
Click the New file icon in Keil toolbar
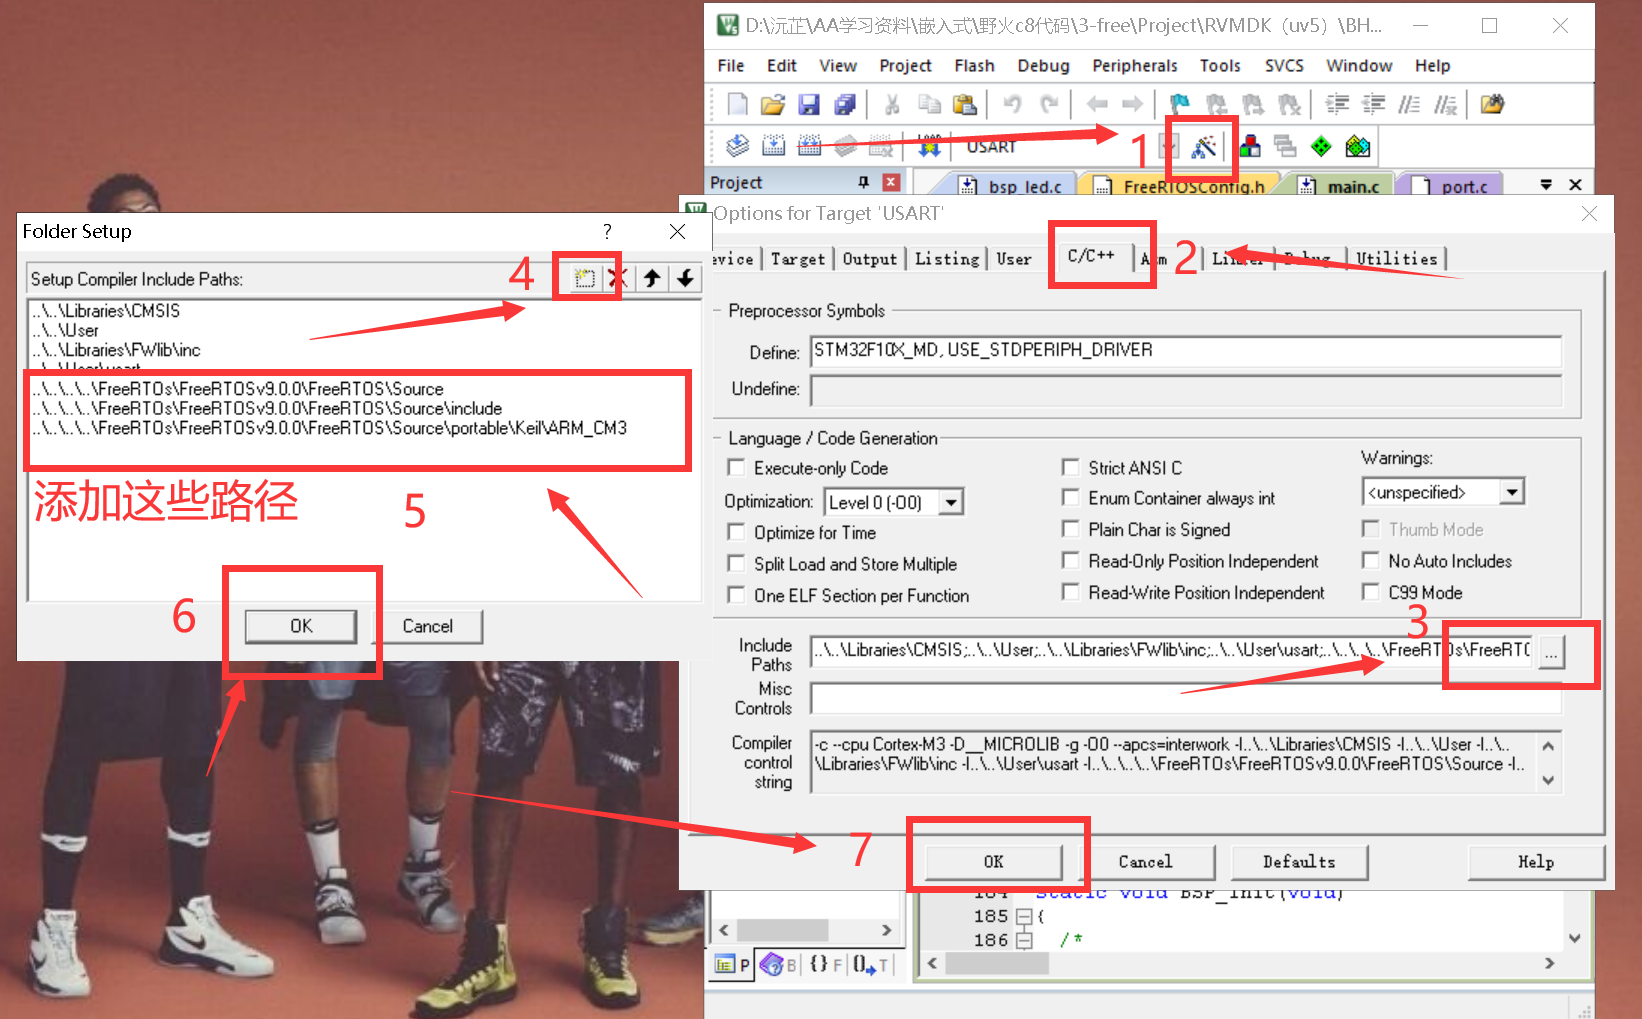click(x=737, y=104)
